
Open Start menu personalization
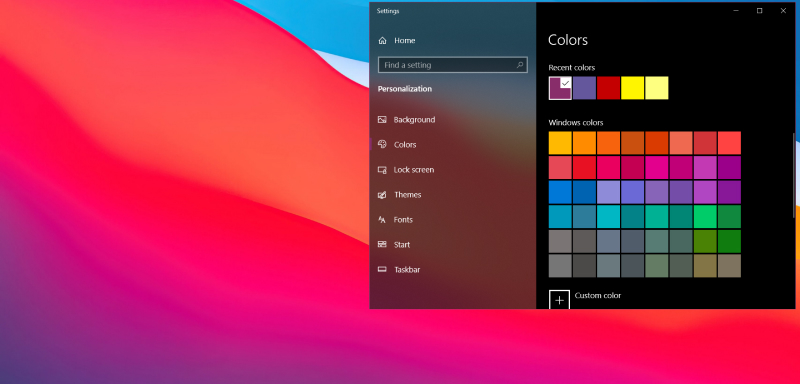click(393, 245)
